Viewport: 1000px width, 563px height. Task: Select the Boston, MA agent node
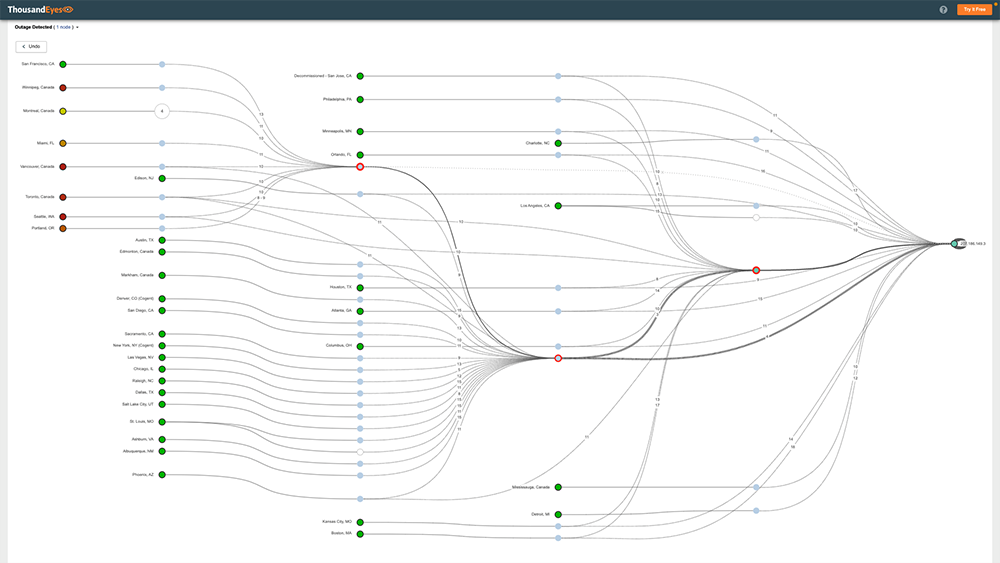(360, 534)
